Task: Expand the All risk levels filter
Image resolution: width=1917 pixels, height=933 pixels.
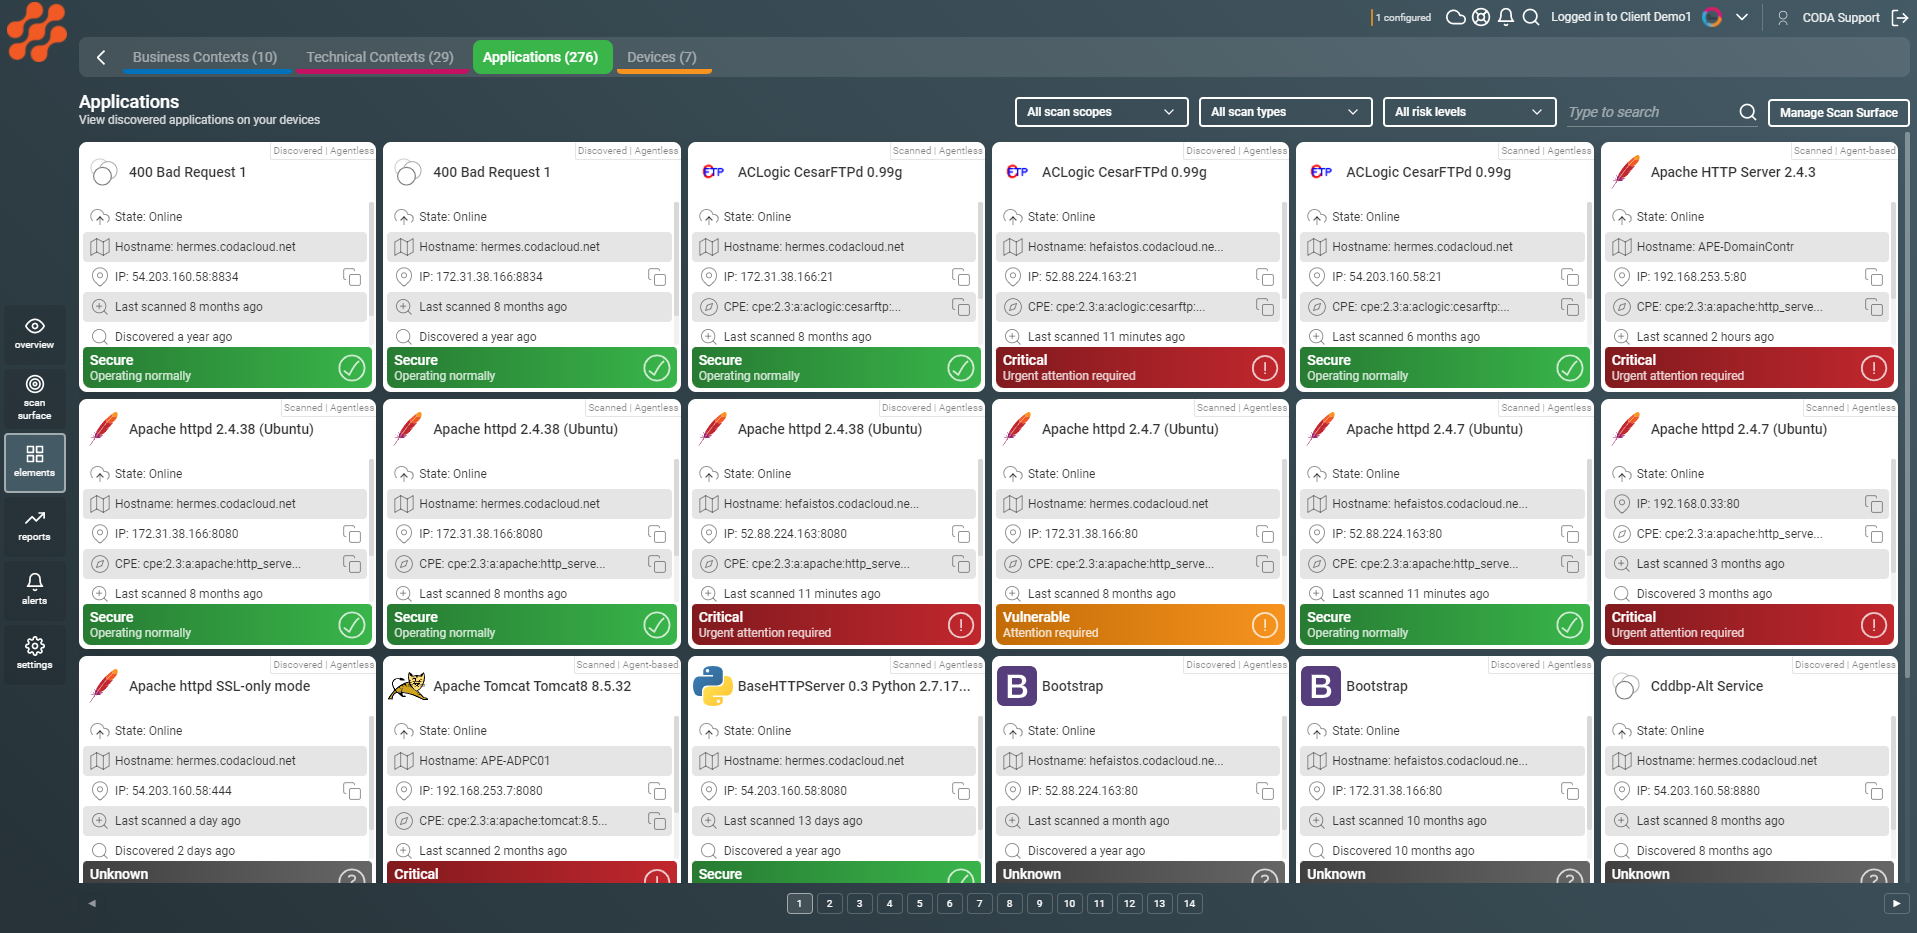Action: click(x=1468, y=112)
